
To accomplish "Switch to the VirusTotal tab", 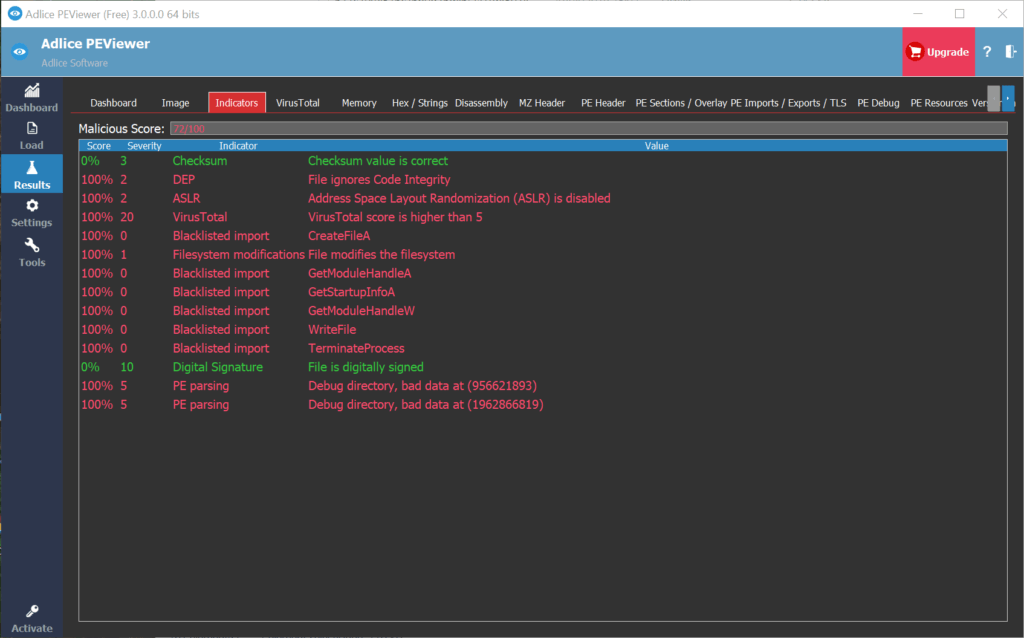I will (298, 103).
